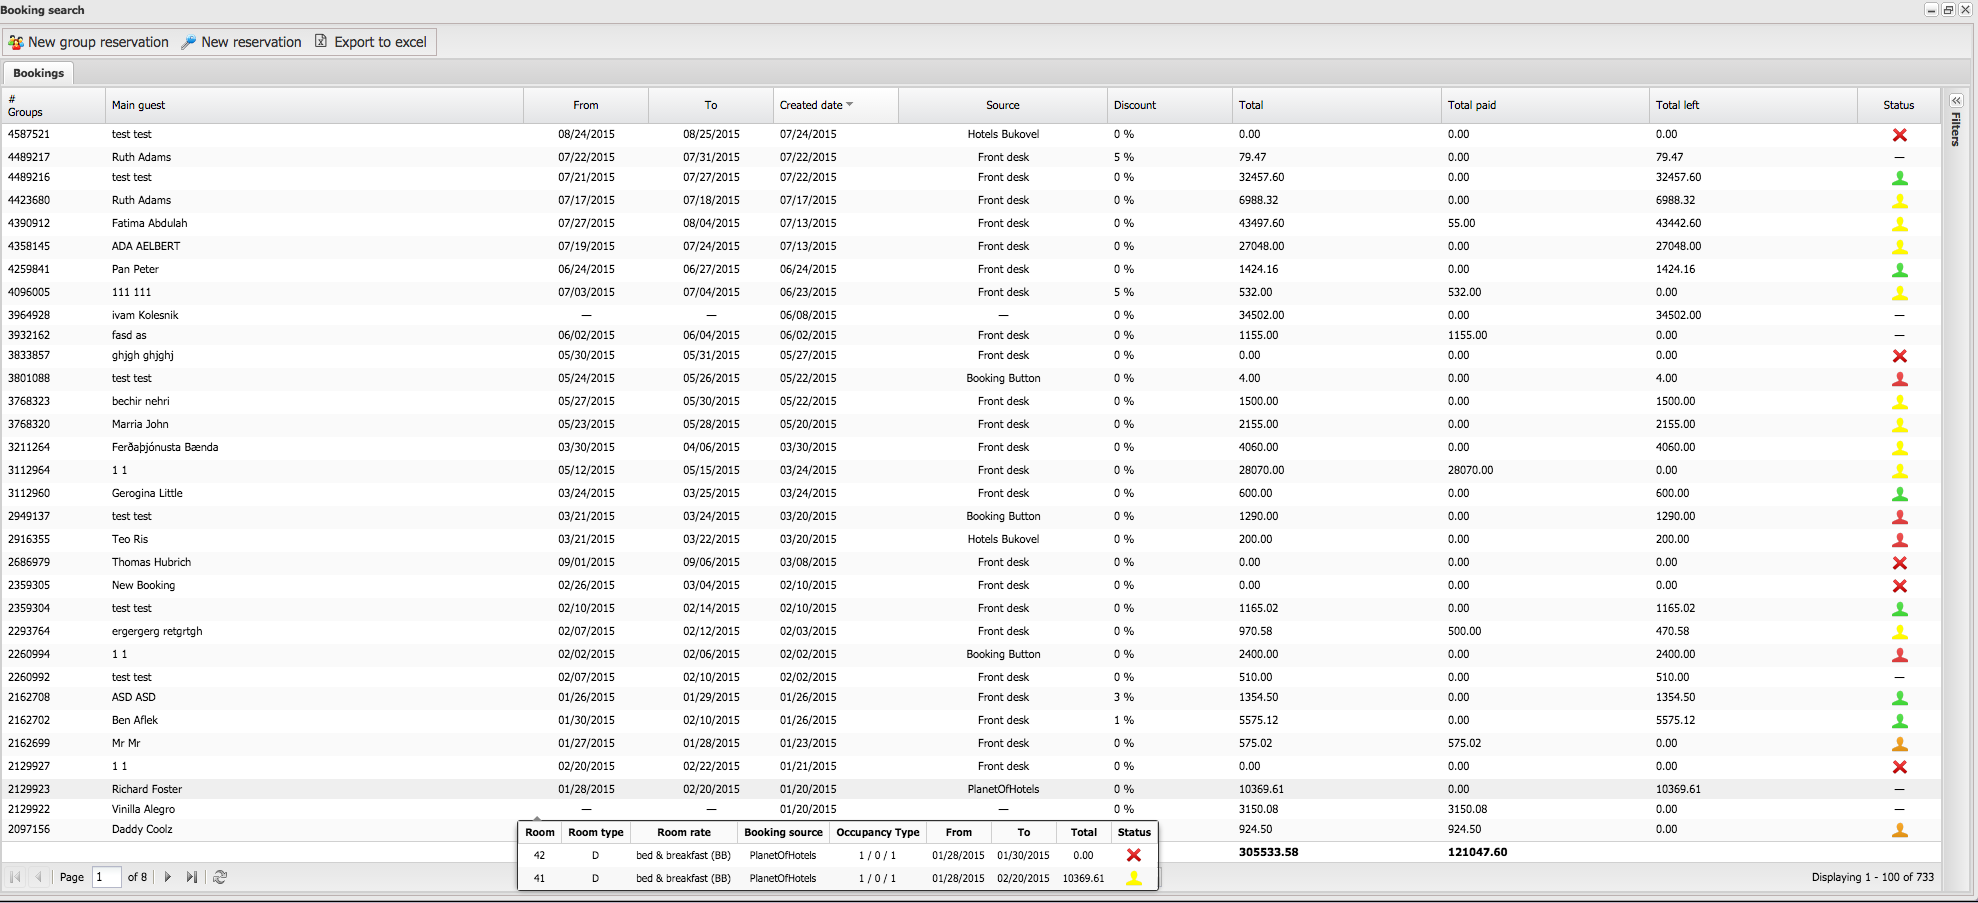Select the Bookings tab
This screenshot has width=1978, height=903.
38,73
